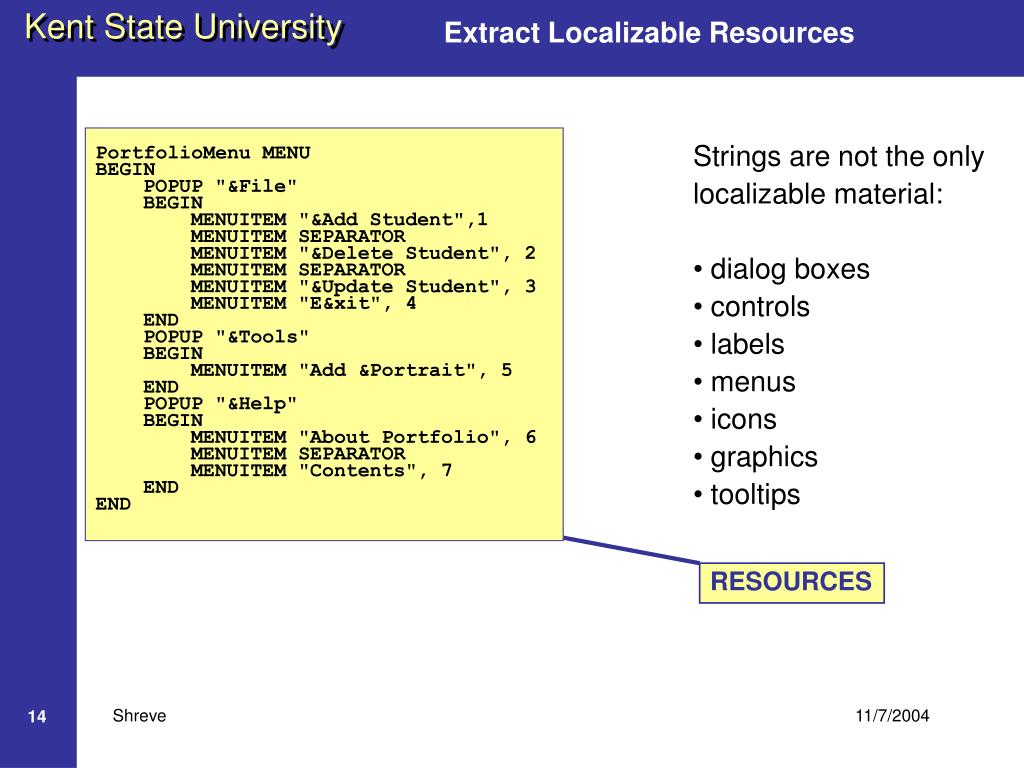Screen dimensions: 1024x768
Task: Select the Extract Localizable Resources title
Action: pyautogui.click(x=648, y=33)
